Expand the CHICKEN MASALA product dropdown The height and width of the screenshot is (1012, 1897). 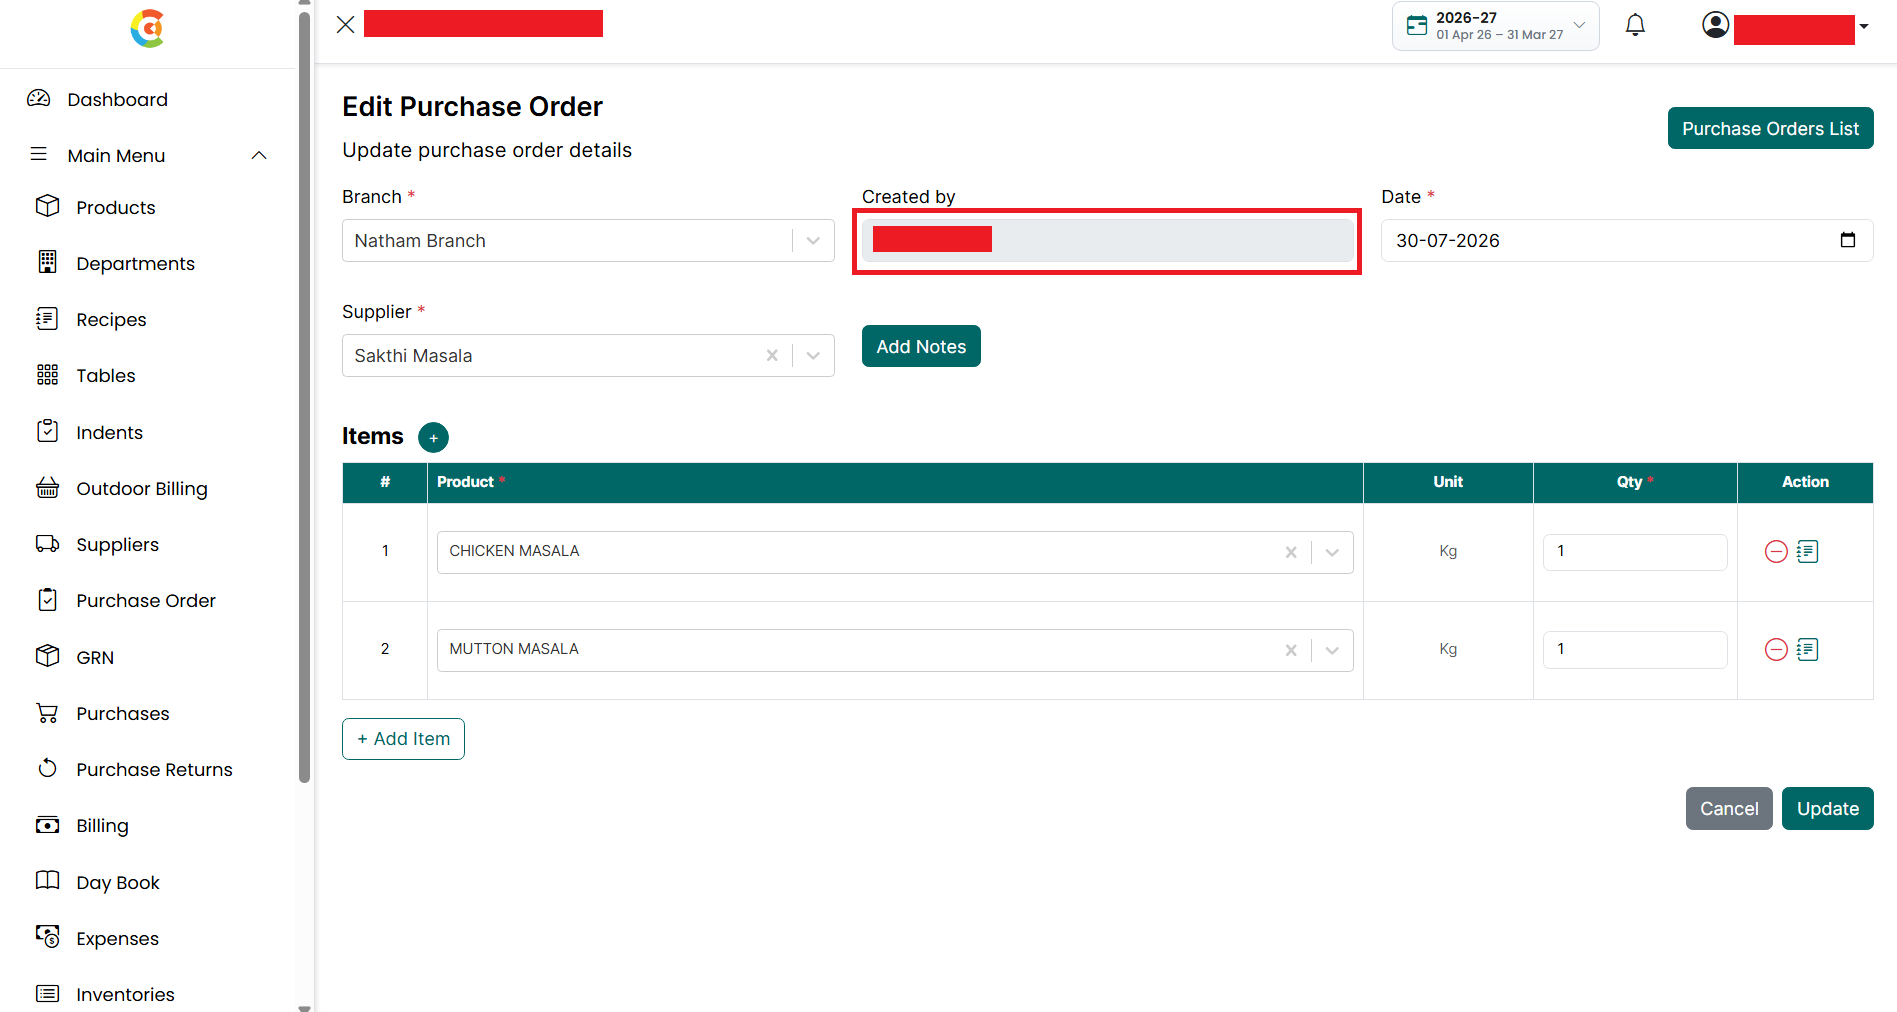coord(1332,552)
